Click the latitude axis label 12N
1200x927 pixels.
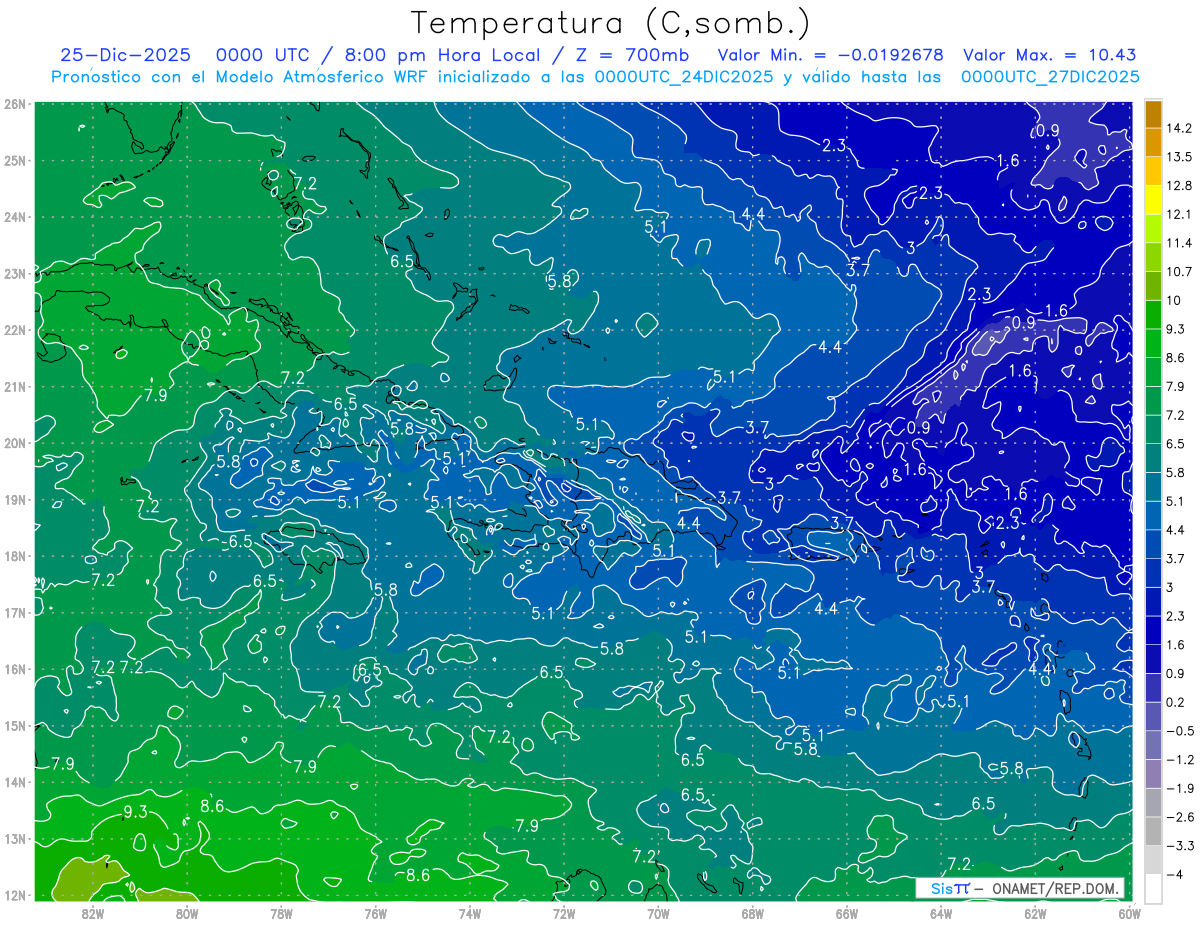click(x=14, y=895)
